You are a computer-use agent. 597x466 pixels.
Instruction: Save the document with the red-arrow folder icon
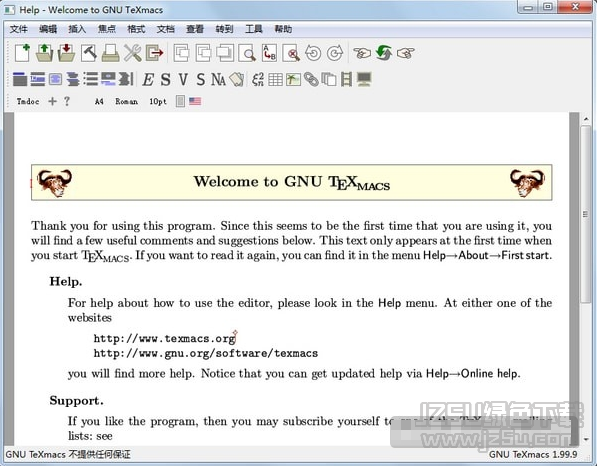click(x=66, y=53)
